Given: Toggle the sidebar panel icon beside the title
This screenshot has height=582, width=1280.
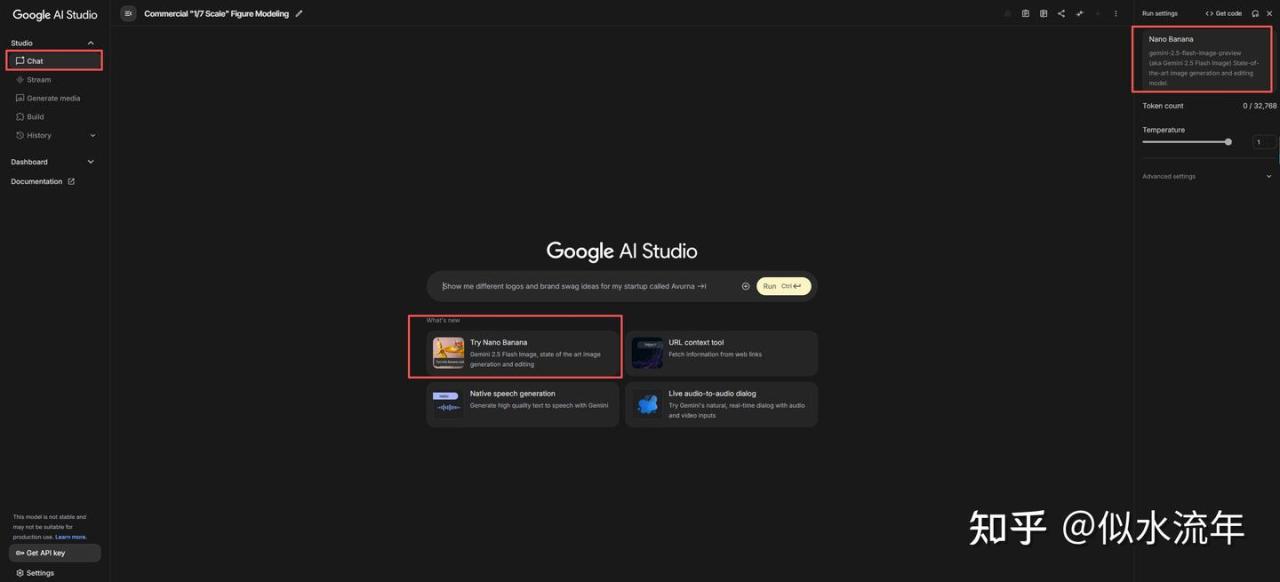Looking at the screenshot, I should [x=128, y=14].
